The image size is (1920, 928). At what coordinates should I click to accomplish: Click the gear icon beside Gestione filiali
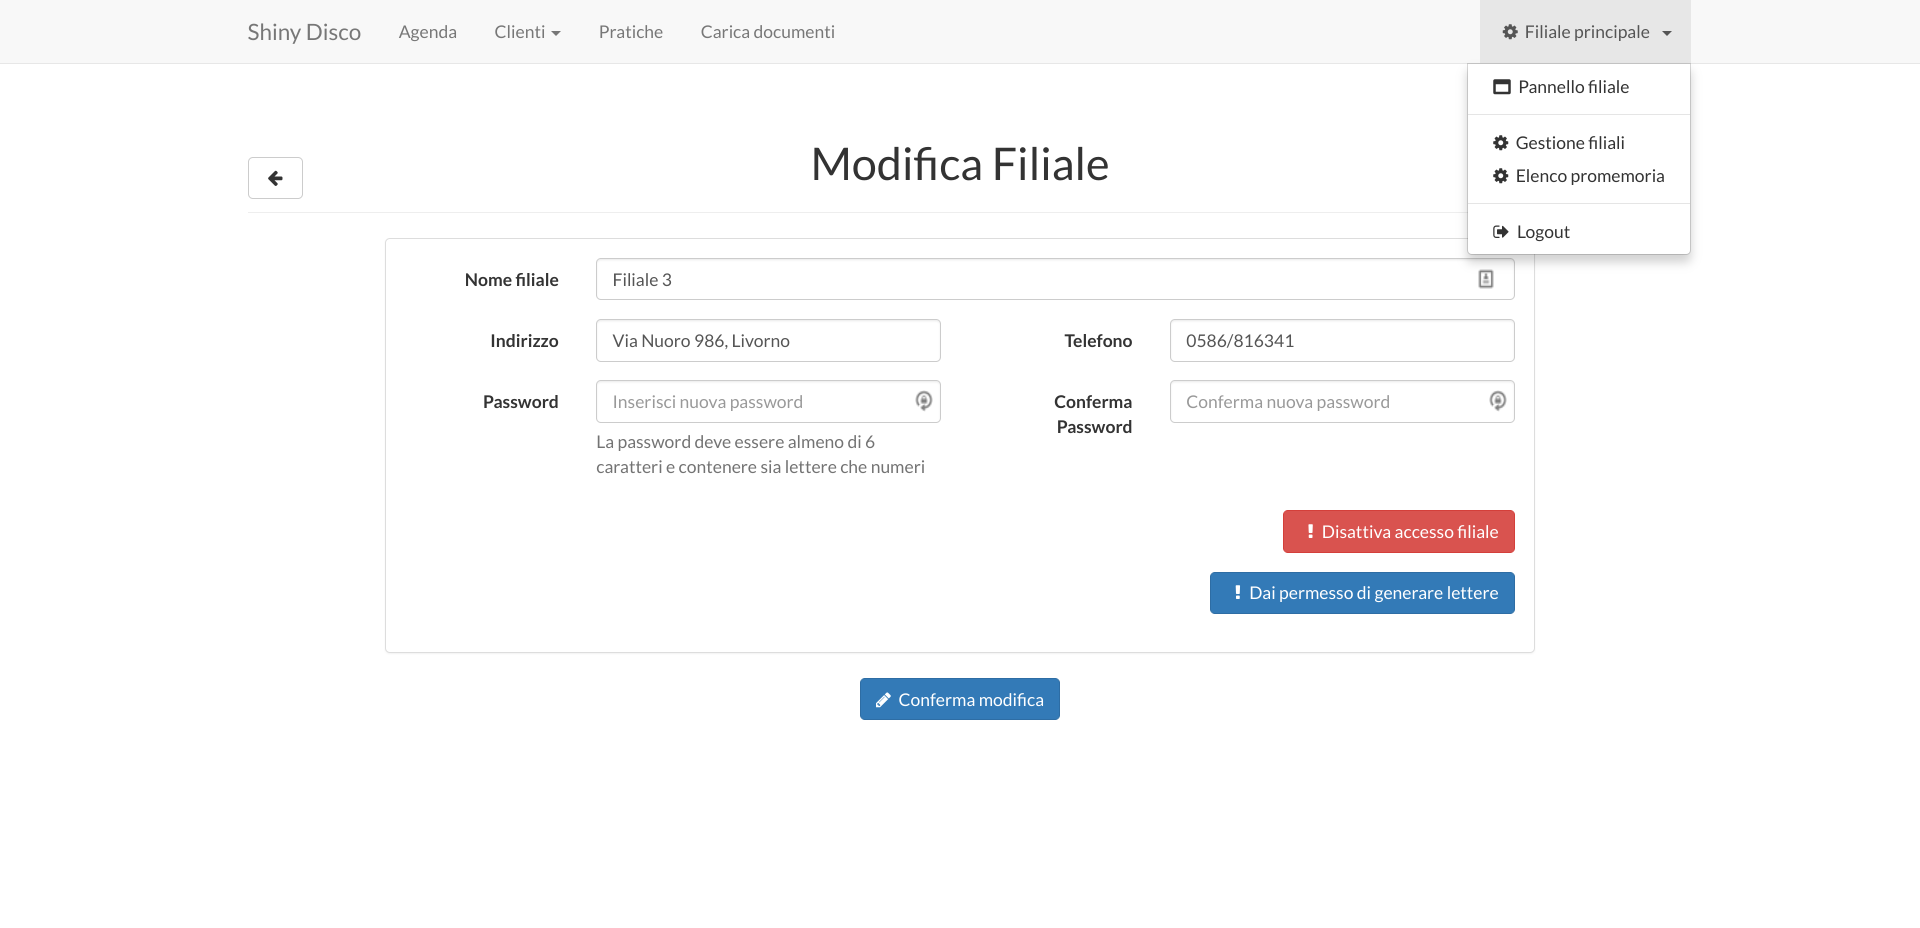(x=1500, y=143)
